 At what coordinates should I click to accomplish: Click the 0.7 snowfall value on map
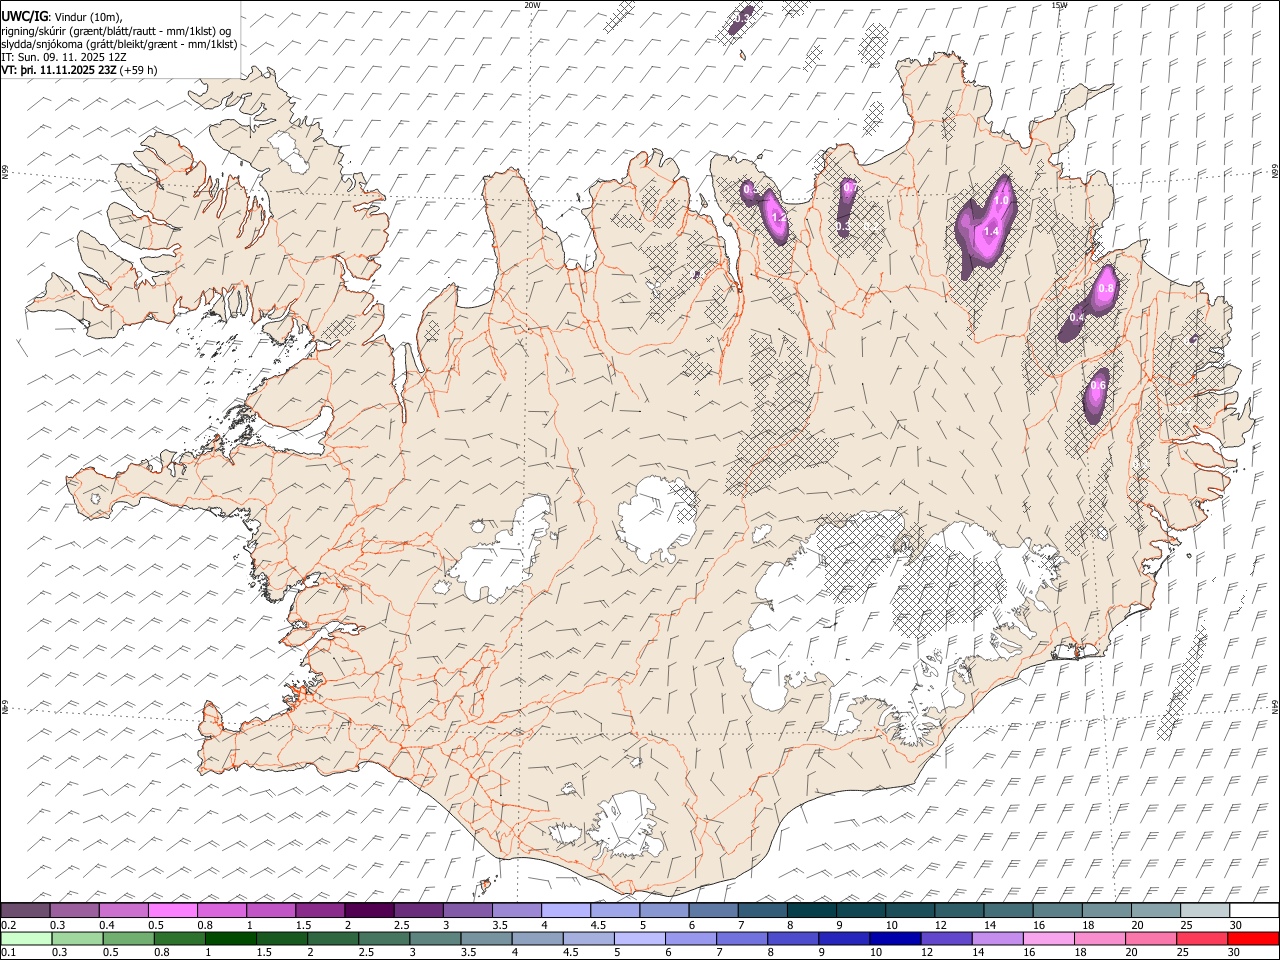click(x=849, y=187)
